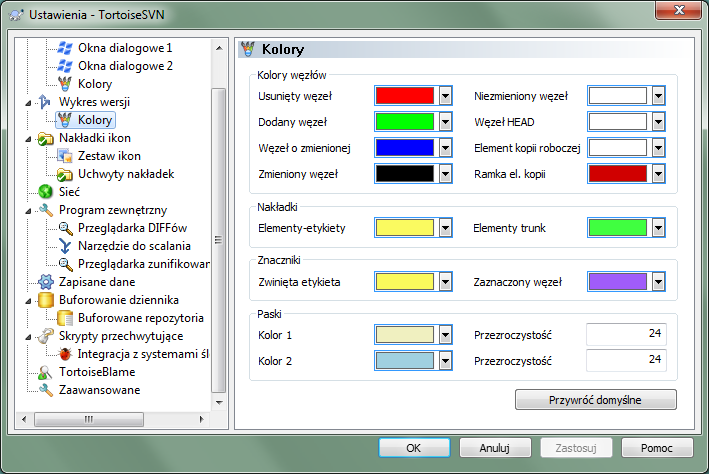Click the Okna dialogowe 2 icon
The height and width of the screenshot is (474, 709).
pos(65,66)
